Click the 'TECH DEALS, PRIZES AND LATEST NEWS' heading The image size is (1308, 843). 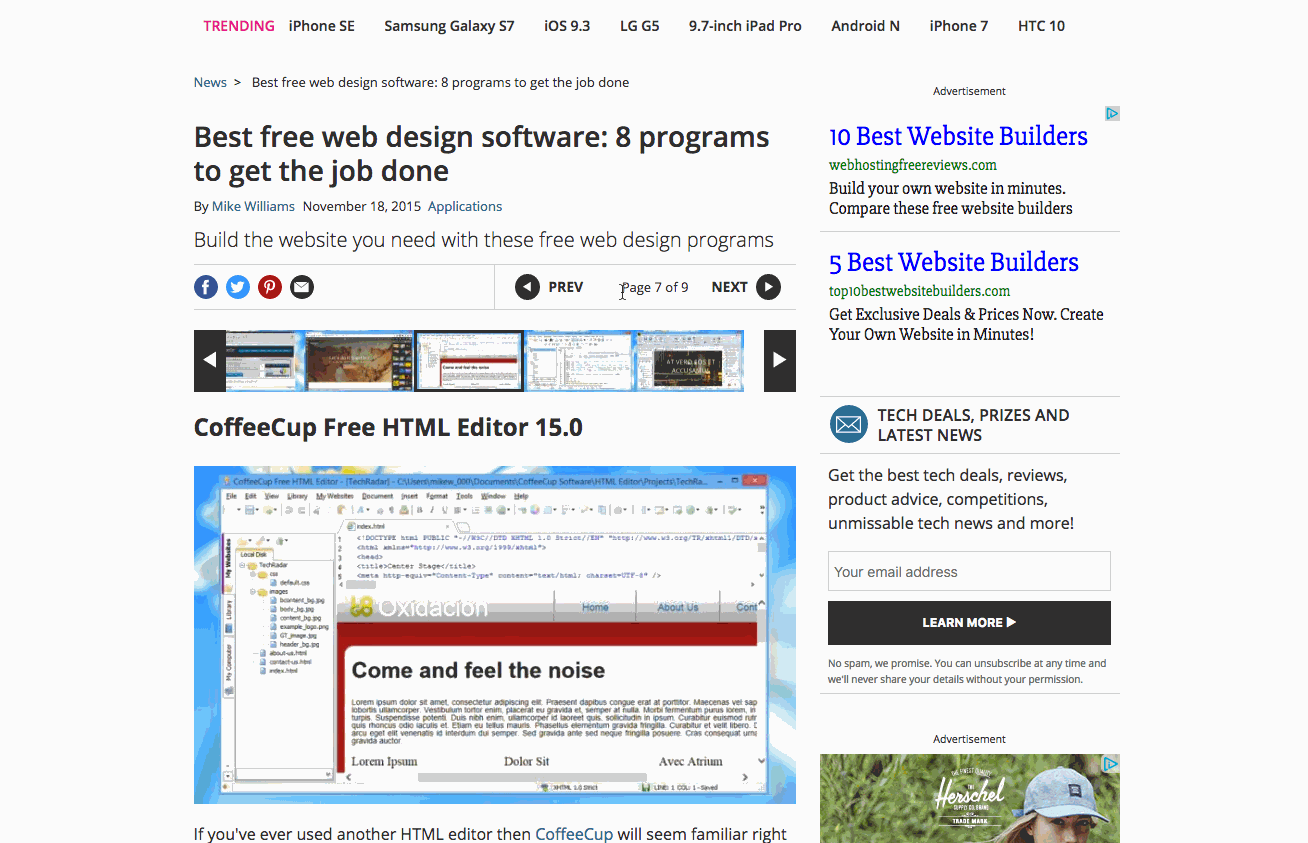click(973, 425)
